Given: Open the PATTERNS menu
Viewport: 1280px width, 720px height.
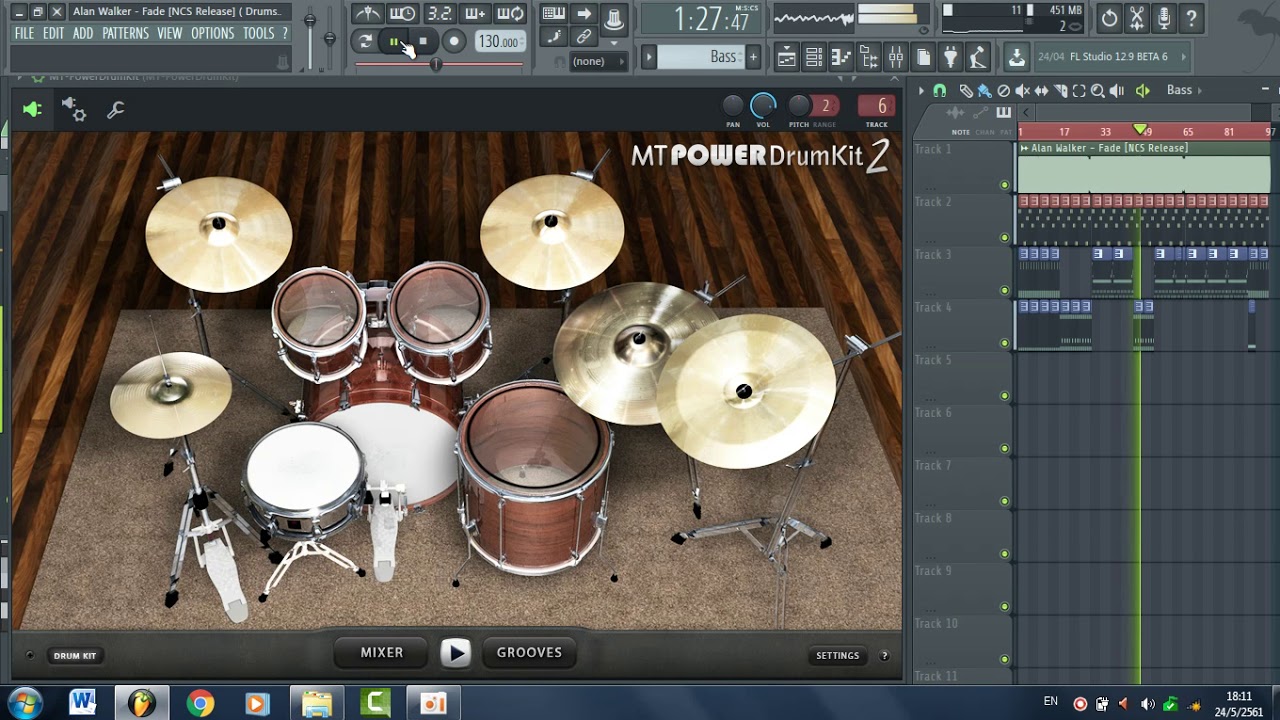Looking at the screenshot, I should coord(125,33).
